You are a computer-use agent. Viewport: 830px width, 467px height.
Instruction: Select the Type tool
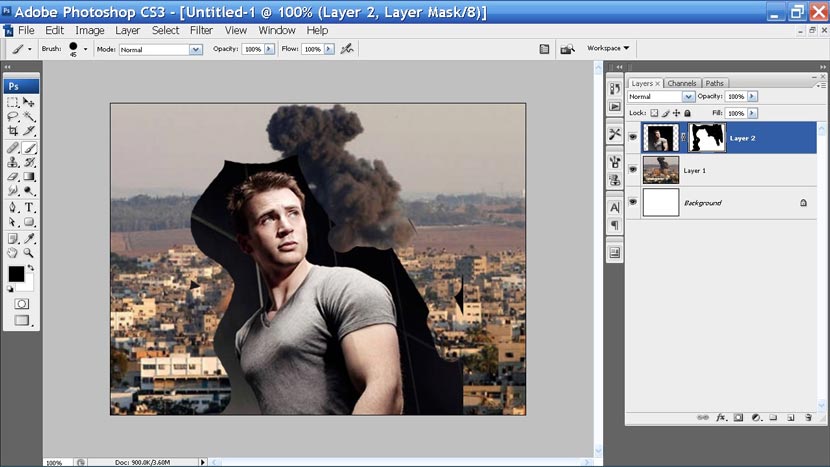[x=30, y=207]
